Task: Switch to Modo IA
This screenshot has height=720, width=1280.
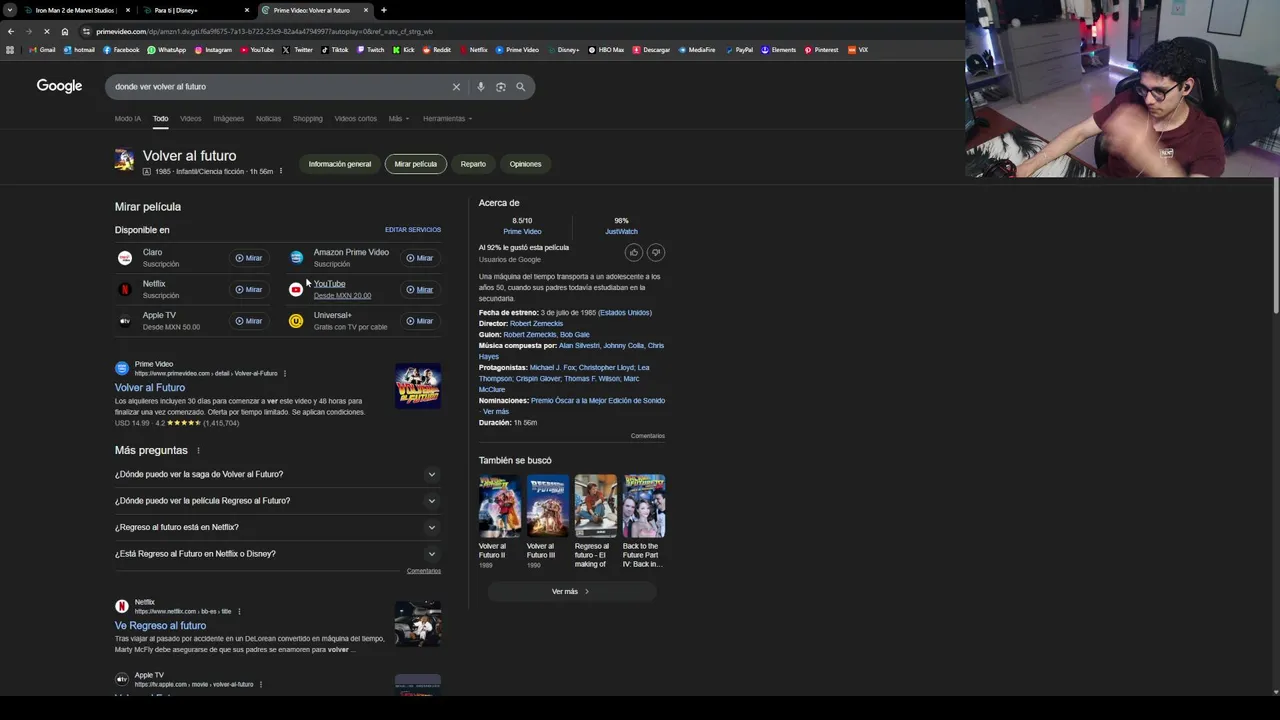Action: click(127, 118)
